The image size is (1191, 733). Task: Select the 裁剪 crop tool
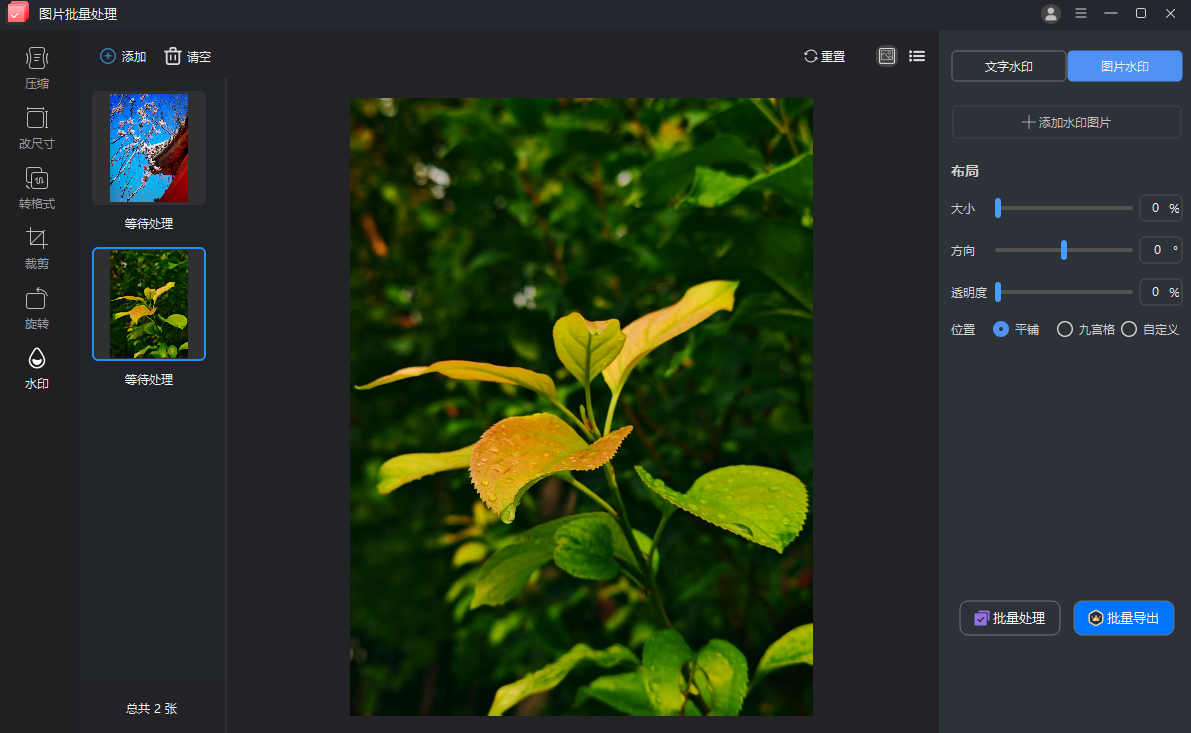37,248
